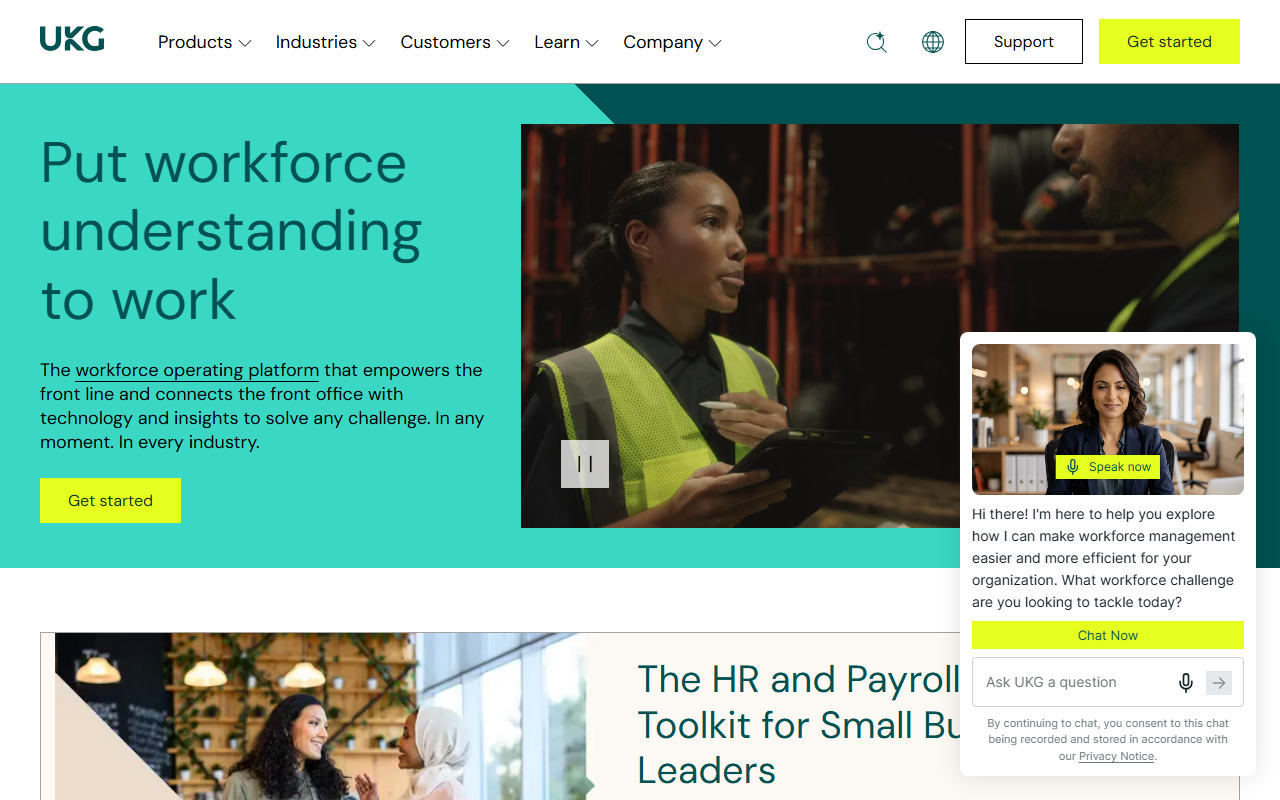Image resolution: width=1280 pixels, height=800 pixels.
Task: Expand the Customers menu
Action: coord(455,42)
